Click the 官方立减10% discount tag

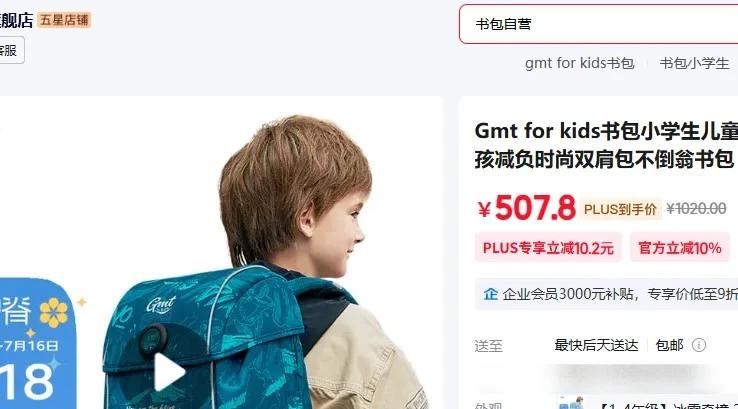(680, 248)
